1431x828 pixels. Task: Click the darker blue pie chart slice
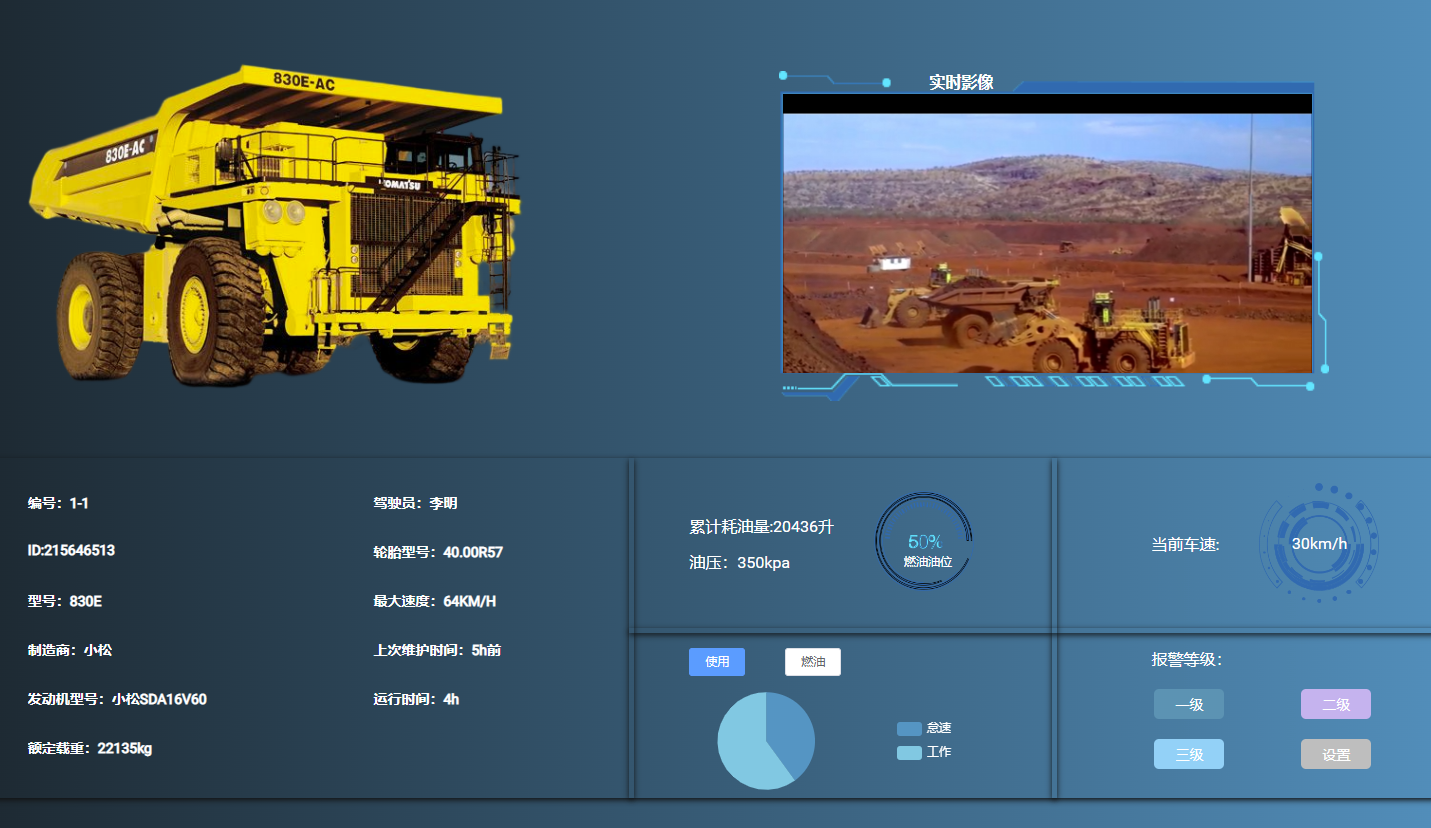click(790, 728)
